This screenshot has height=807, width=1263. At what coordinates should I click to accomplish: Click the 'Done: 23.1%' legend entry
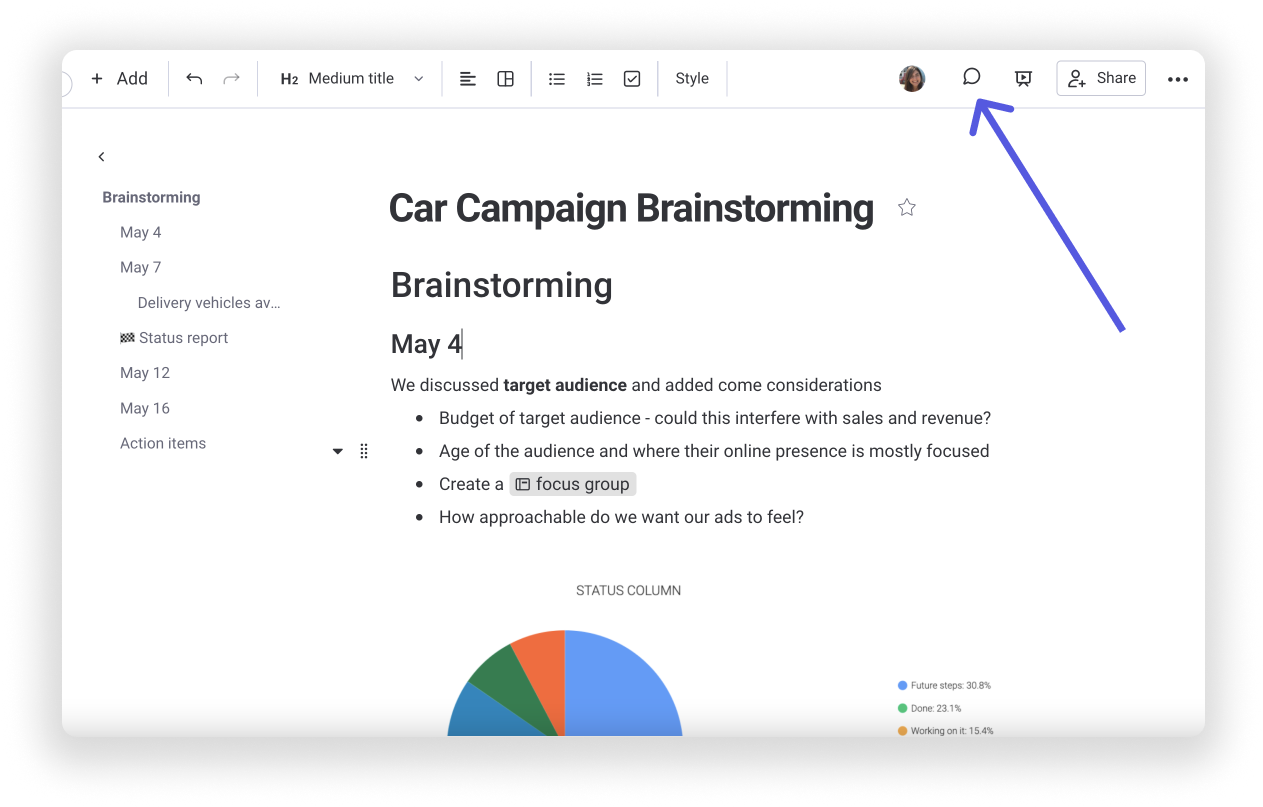click(x=929, y=708)
